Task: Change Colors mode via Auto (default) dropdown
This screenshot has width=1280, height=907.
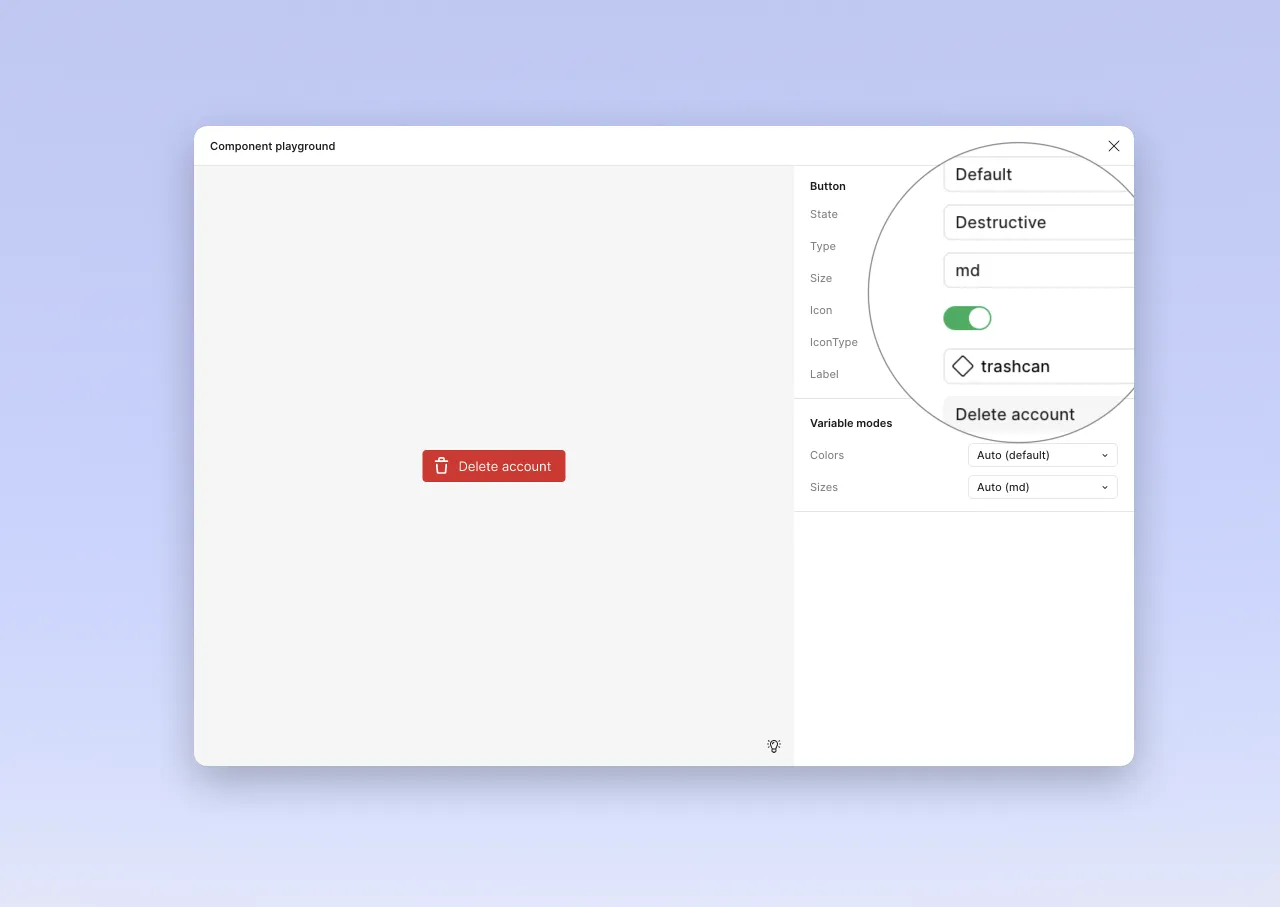Action: tap(1042, 455)
